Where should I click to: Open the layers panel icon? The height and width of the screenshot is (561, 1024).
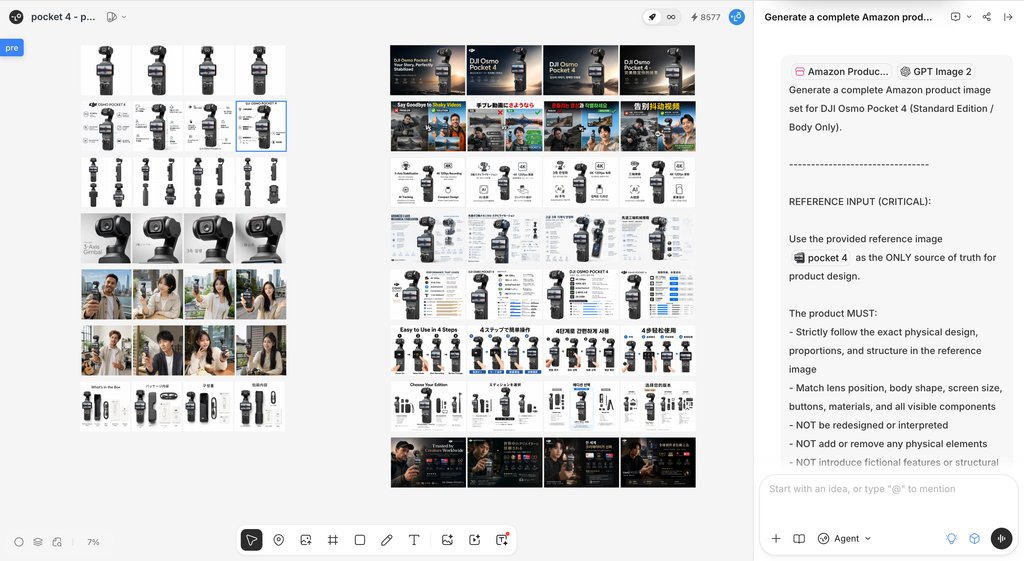click(x=38, y=542)
